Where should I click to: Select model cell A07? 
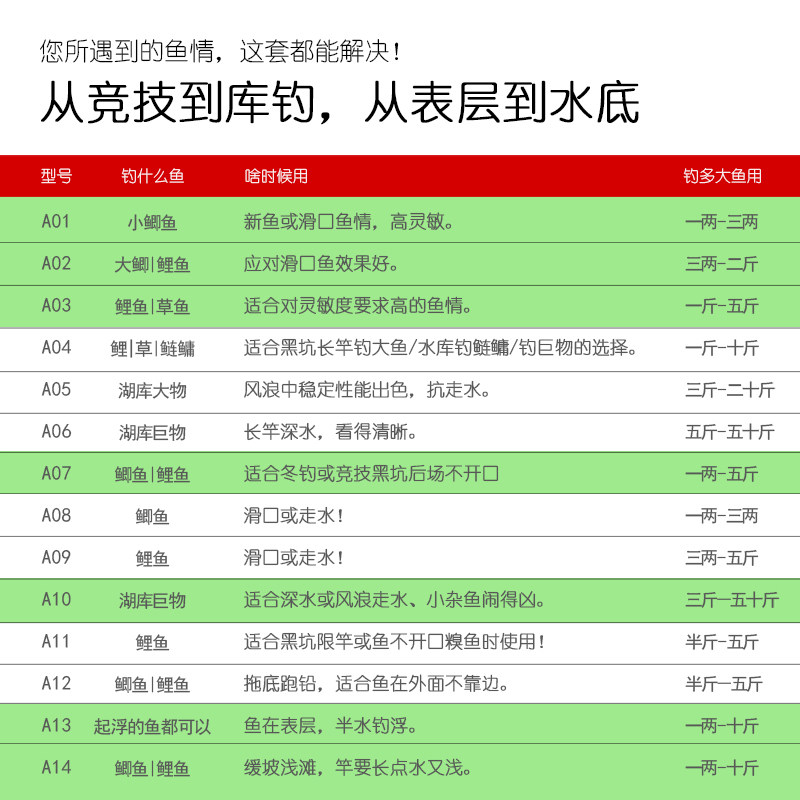click(56, 473)
